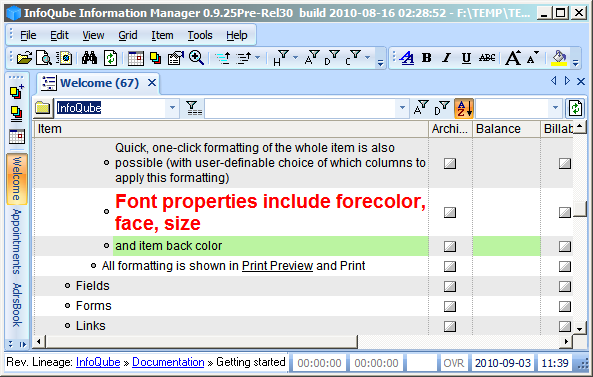Expand the C filter dropdown arrow

pyautogui.click(x=367, y=58)
